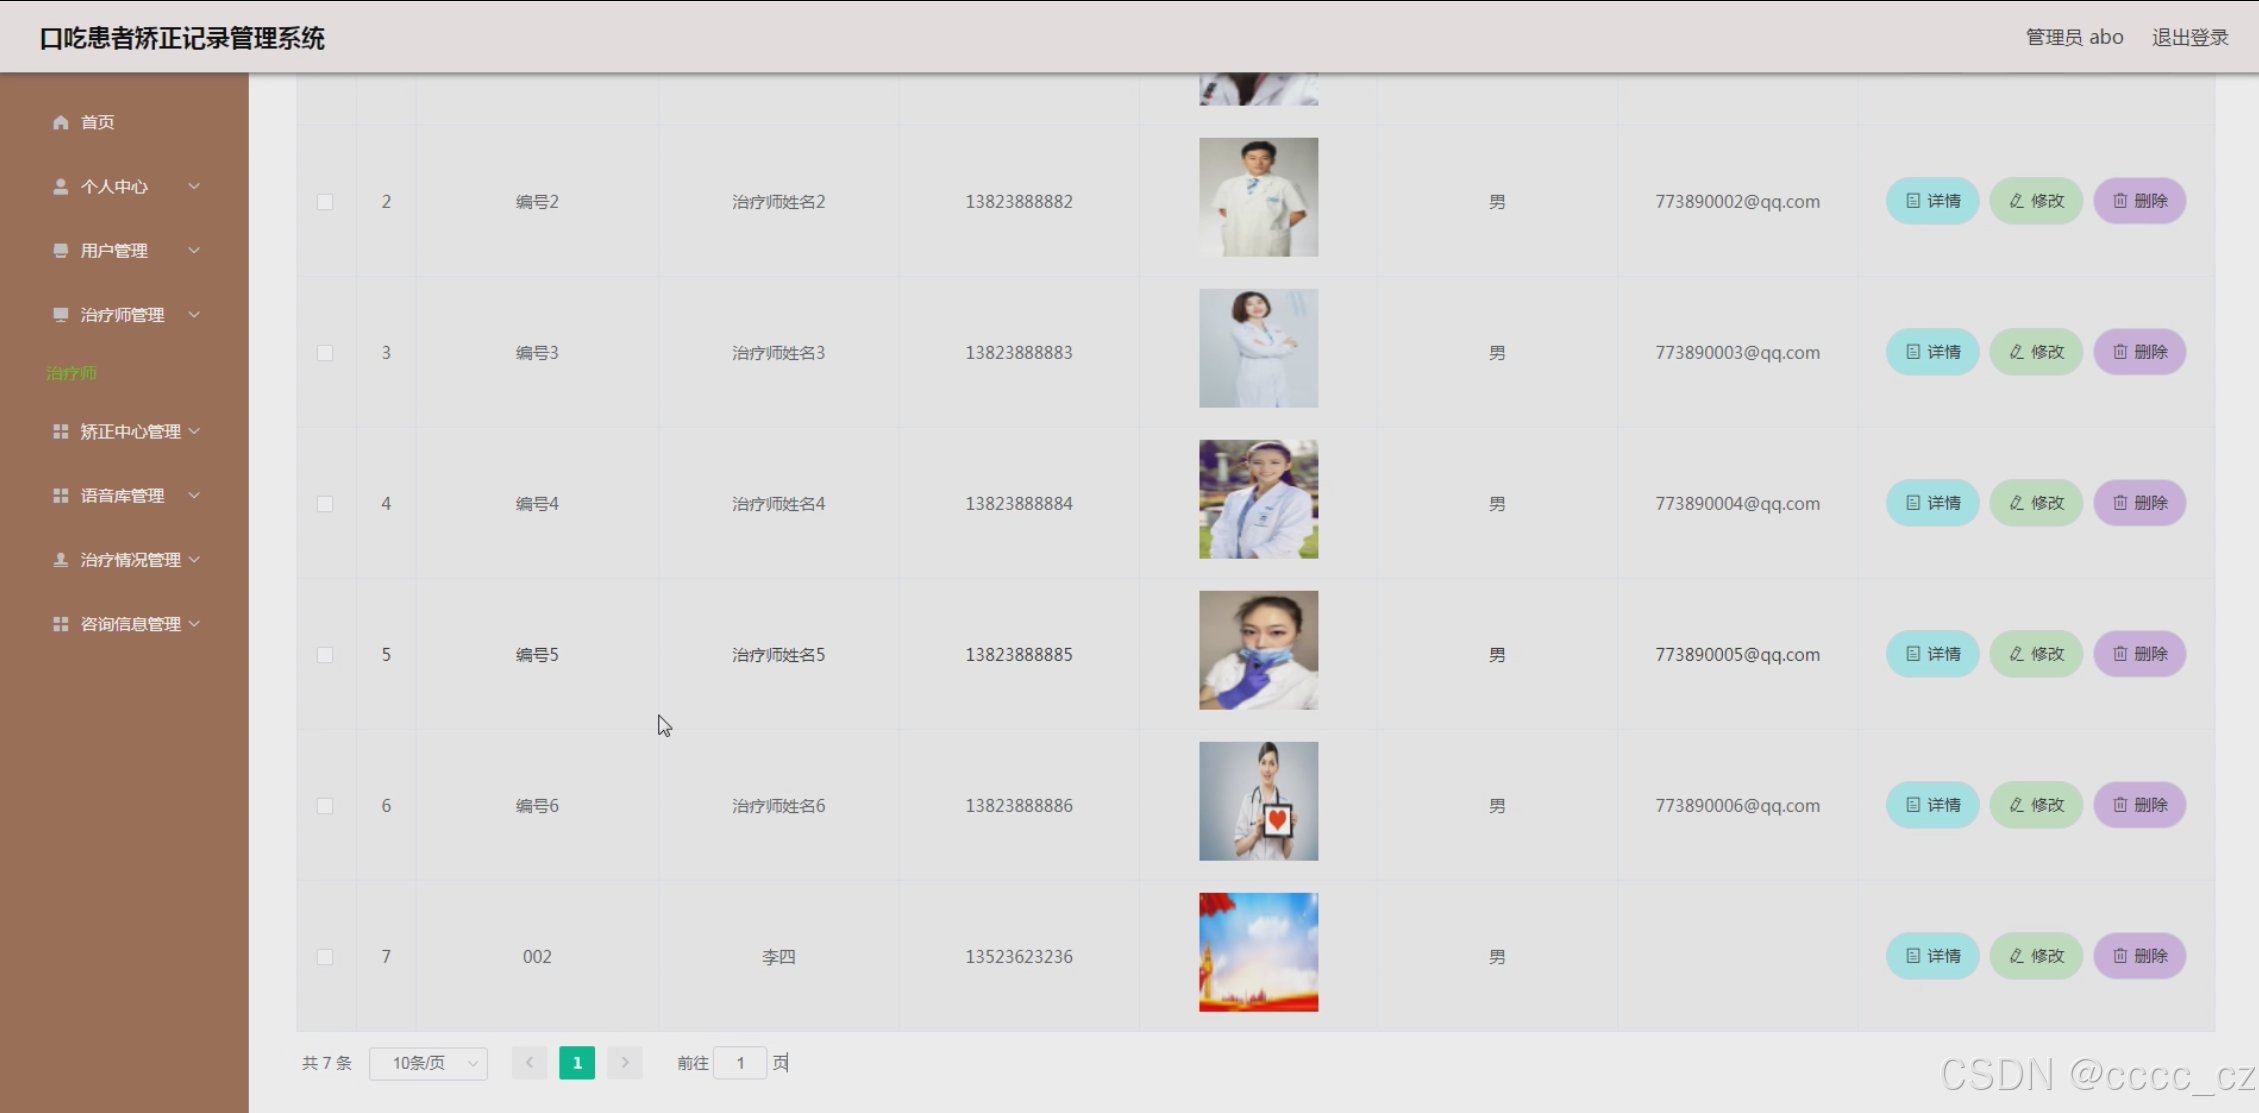The width and height of the screenshot is (2259, 1113).
Task: Click 详情 icon button for row 编号2
Action: (x=1932, y=201)
